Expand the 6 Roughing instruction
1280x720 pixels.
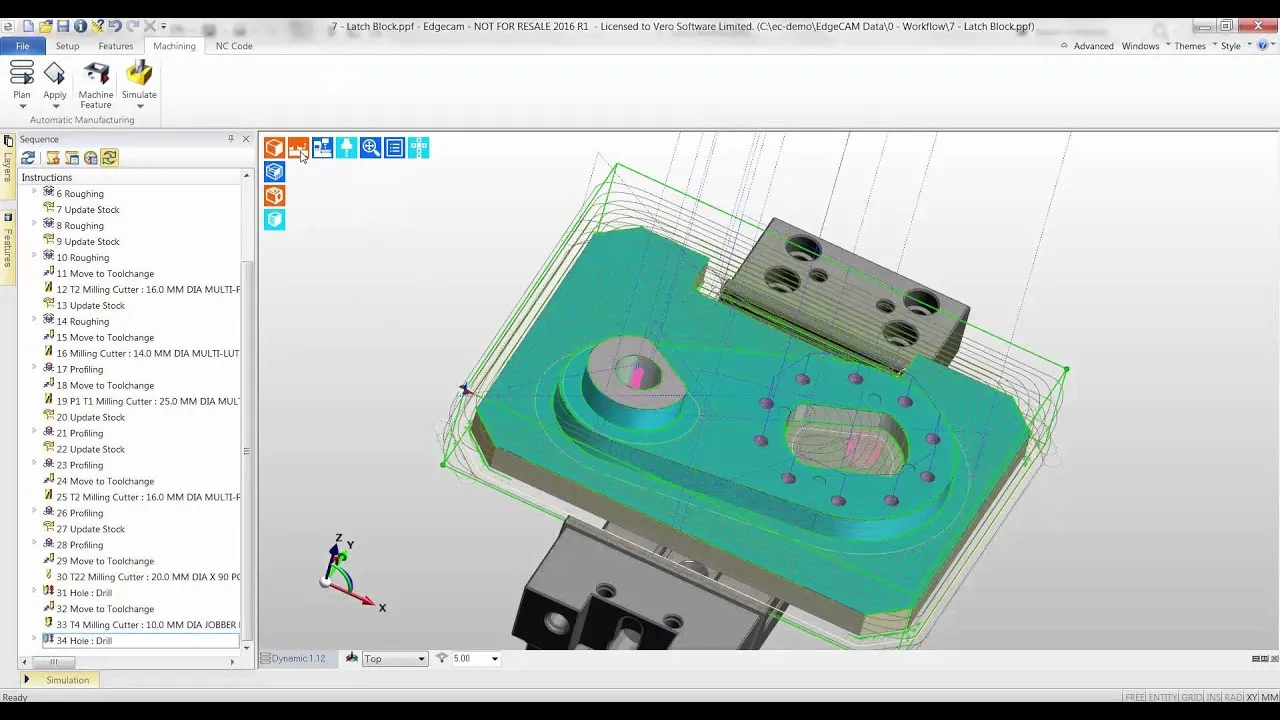click(x=34, y=193)
